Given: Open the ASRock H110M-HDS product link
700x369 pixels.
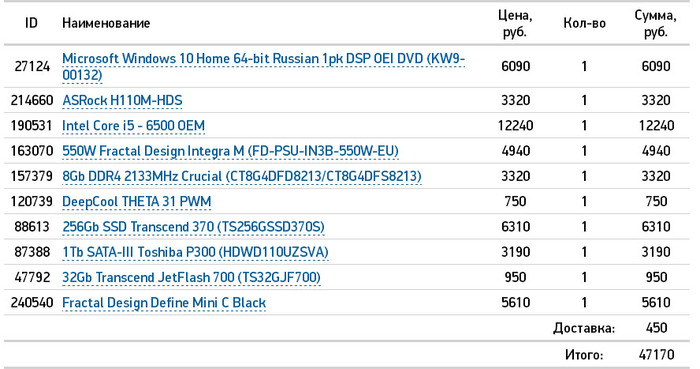Looking at the screenshot, I should tap(122, 100).
